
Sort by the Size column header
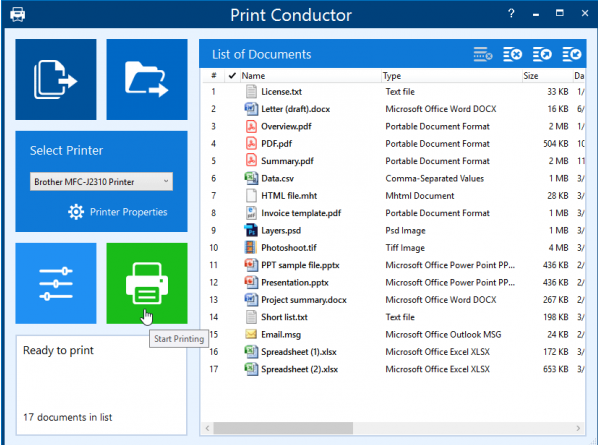(547, 76)
